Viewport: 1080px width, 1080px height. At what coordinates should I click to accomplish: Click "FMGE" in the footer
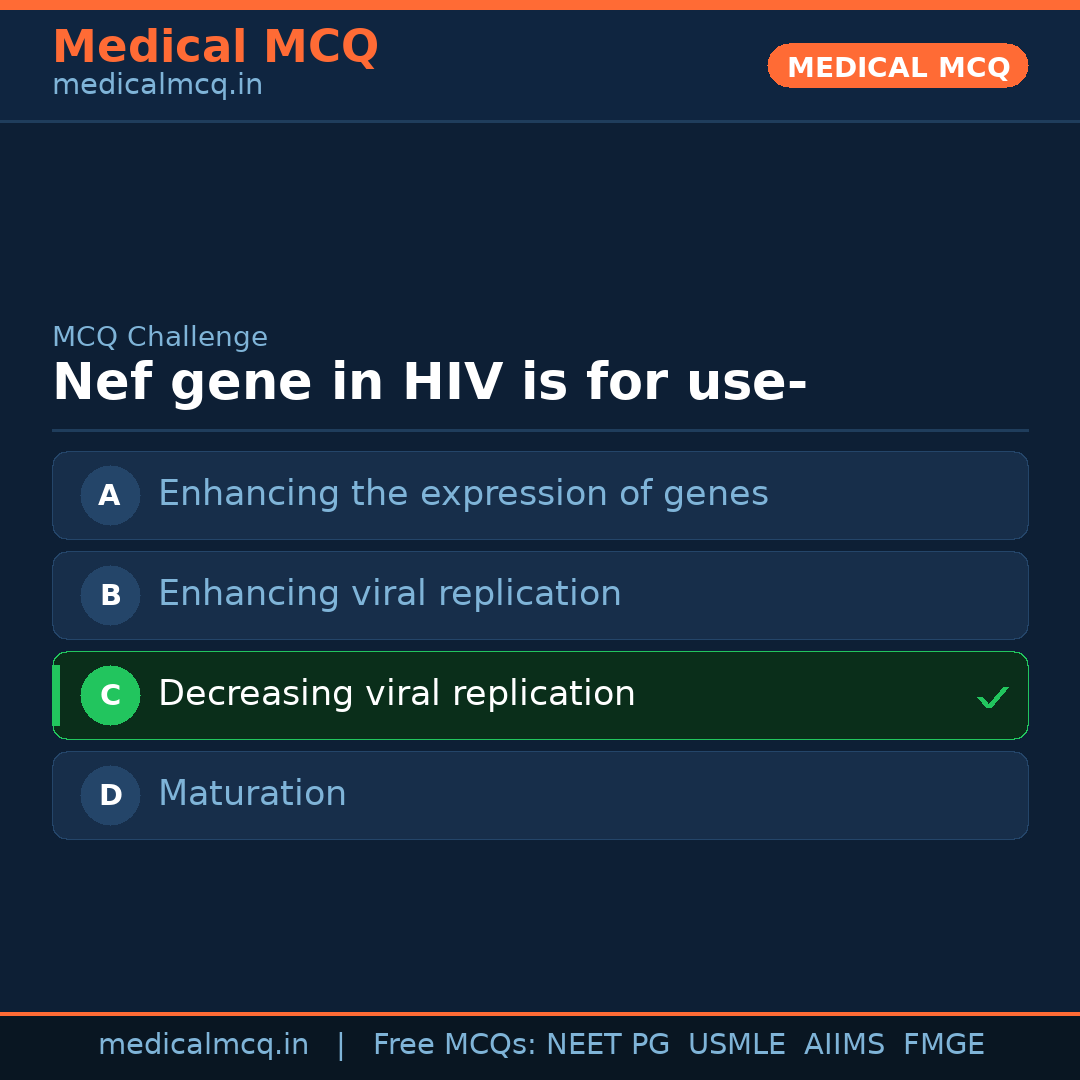point(943,1045)
